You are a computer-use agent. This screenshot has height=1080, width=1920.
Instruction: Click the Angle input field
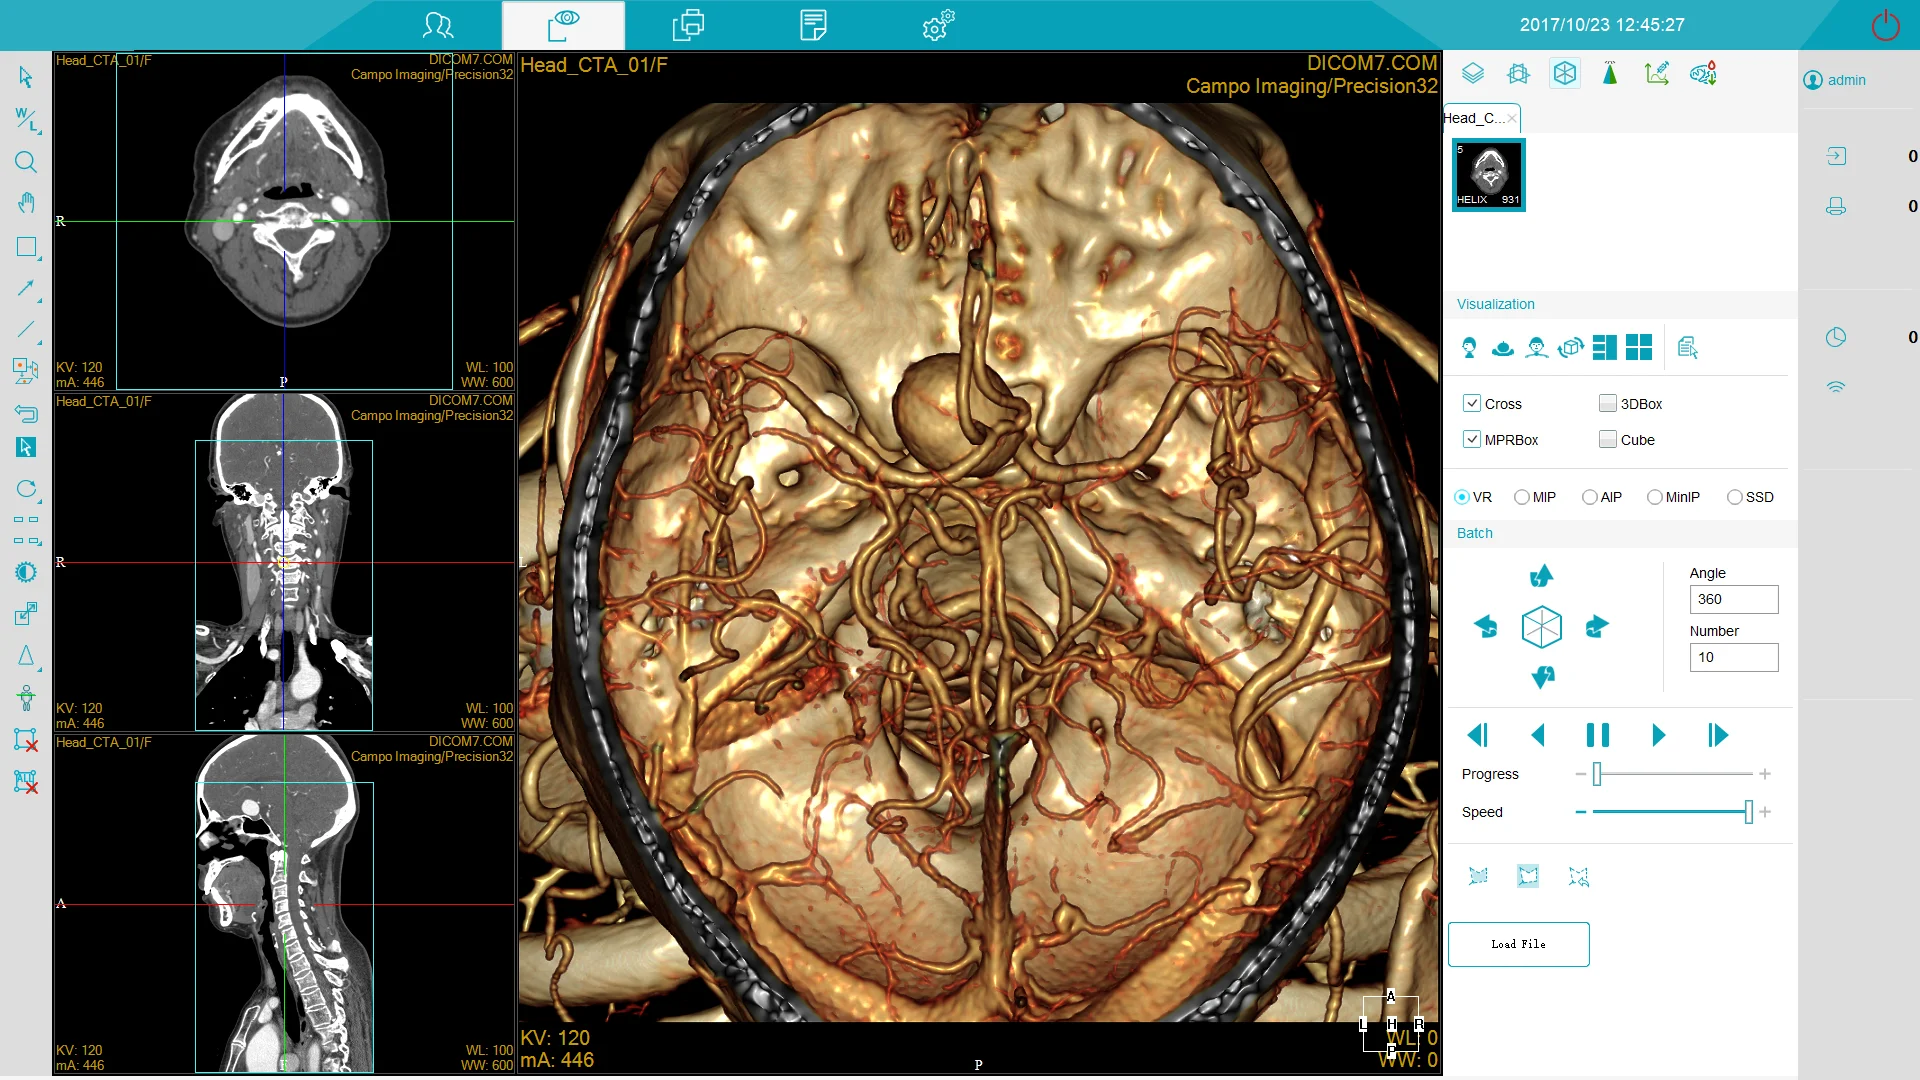pos(1733,599)
